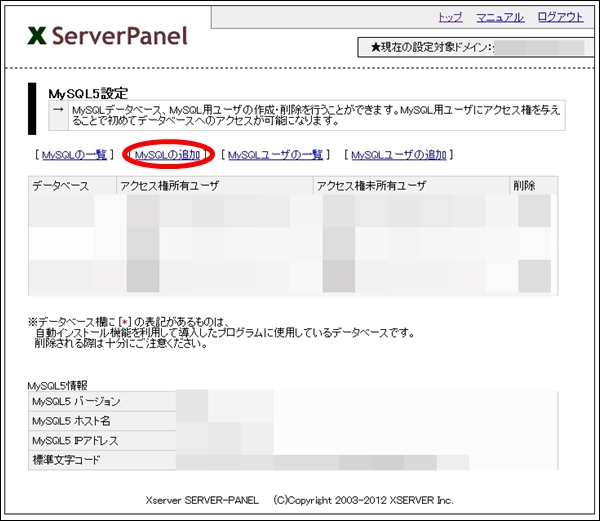
Task: Click the アクセス権未所有ユーザ column header
Action: point(411,186)
